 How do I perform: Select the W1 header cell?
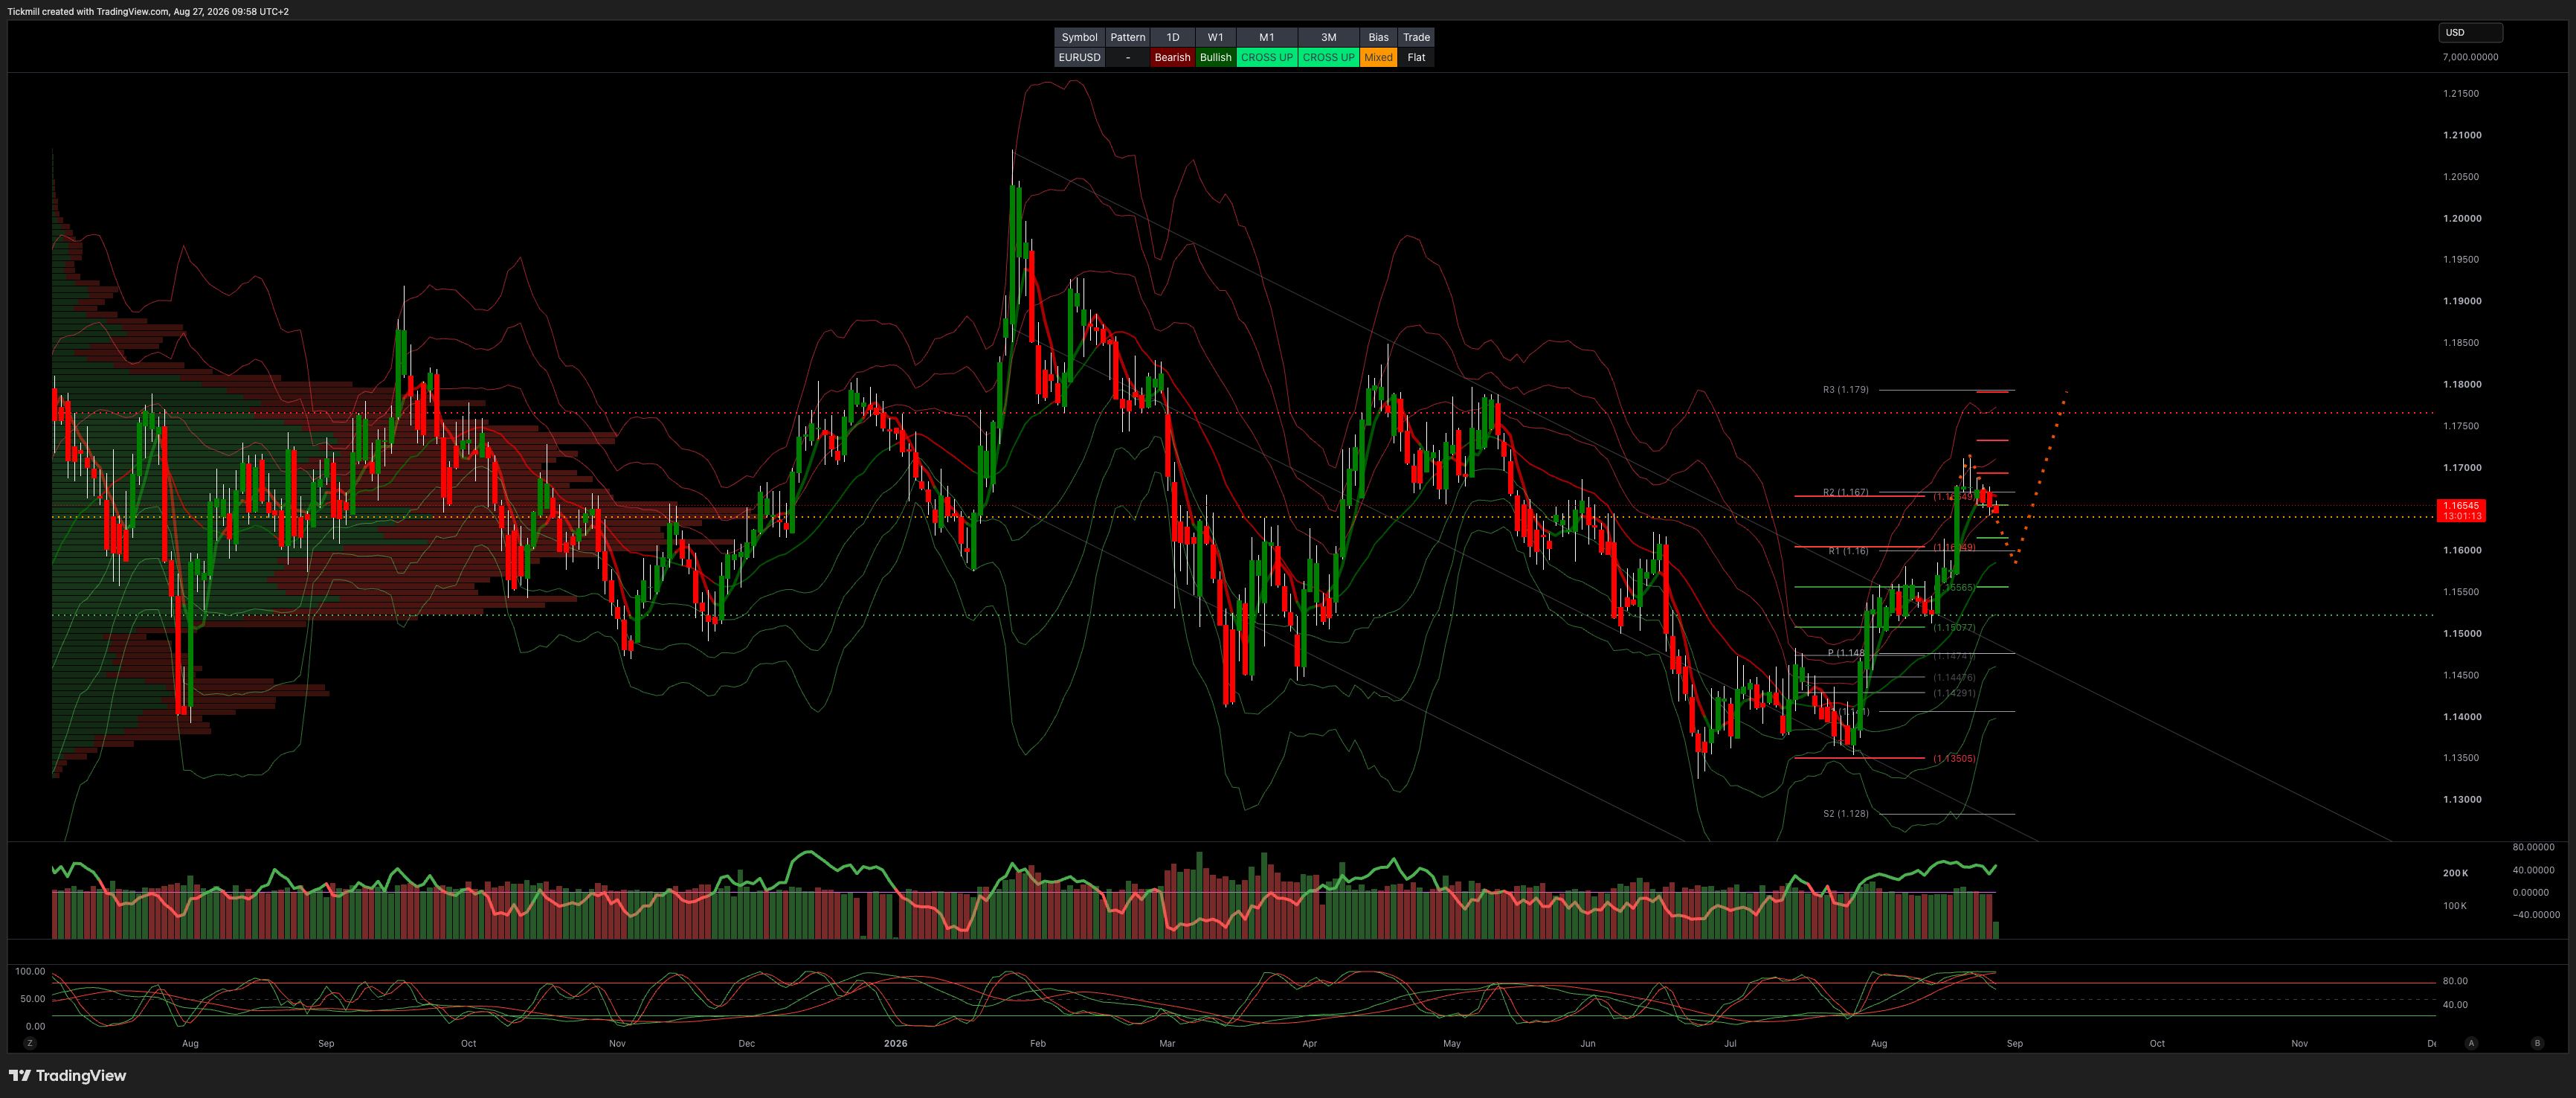click(1216, 37)
